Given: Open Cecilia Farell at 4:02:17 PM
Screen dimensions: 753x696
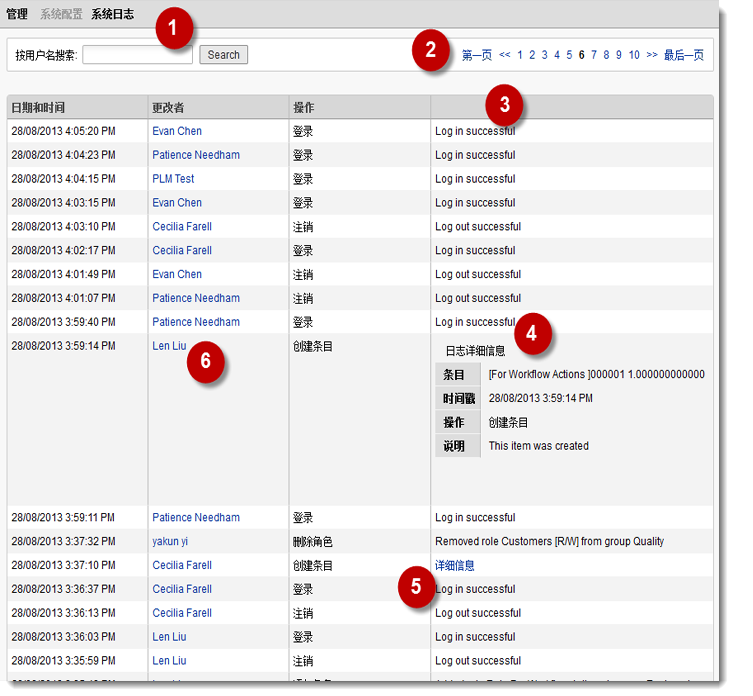Looking at the screenshot, I should click(x=182, y=251).
